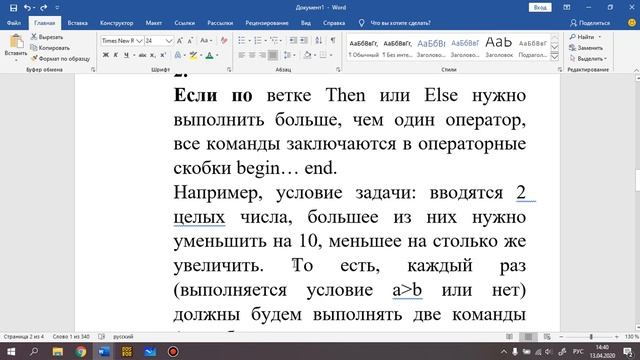Click in the 'Что вы хотите сделать?' search field
Viewport: 640px width, 360px height.
coord(400,23)
